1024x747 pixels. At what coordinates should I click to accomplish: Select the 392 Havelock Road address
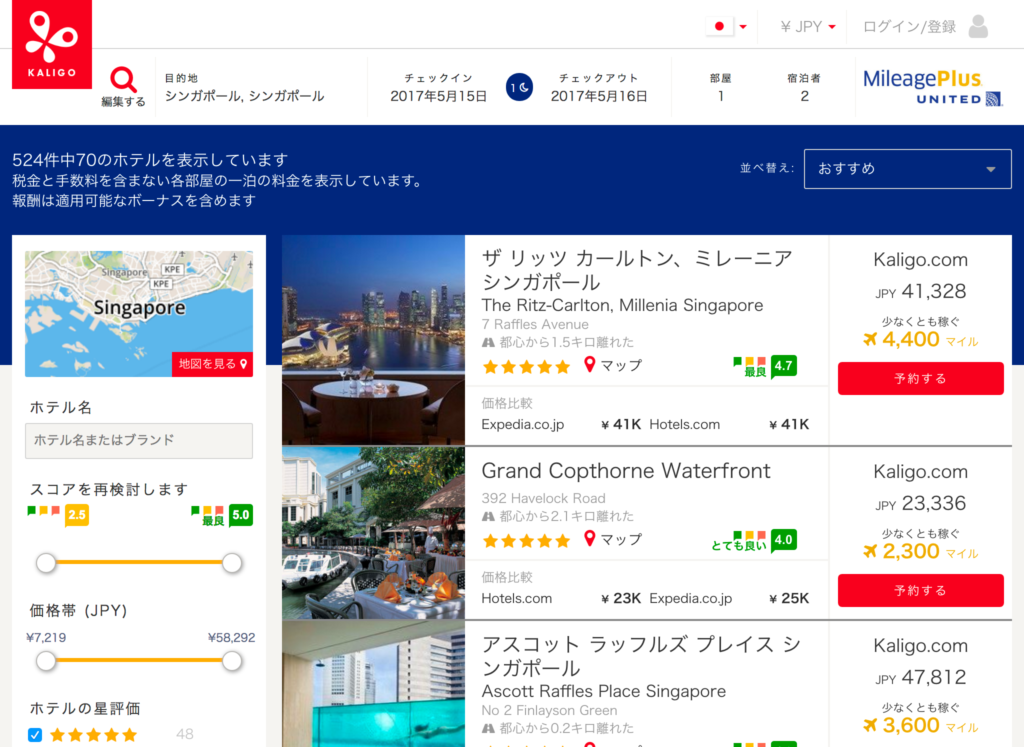point(543,498)
